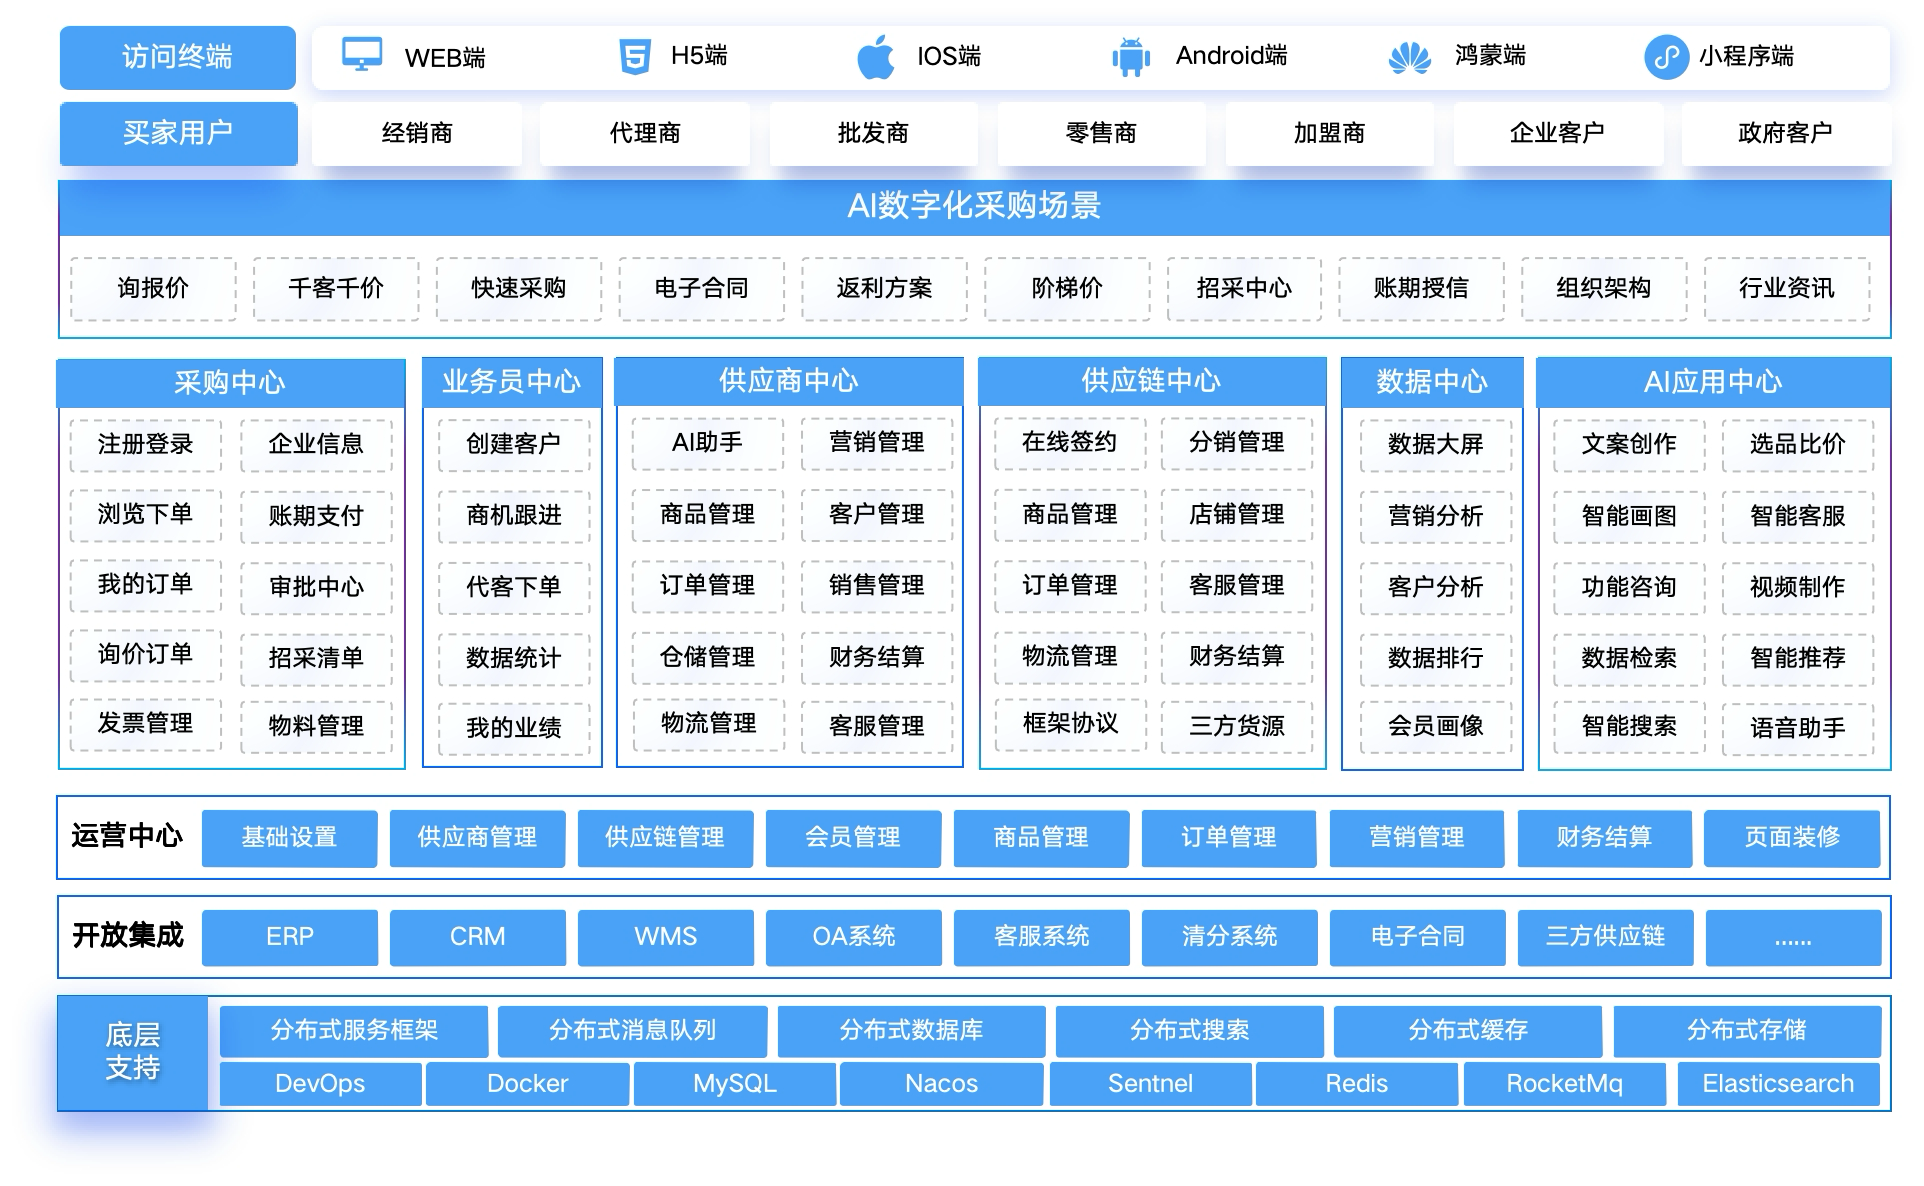Select the 买家用户 header tab
This screenshot has width=1924, height=1186.
coord(178,133)
